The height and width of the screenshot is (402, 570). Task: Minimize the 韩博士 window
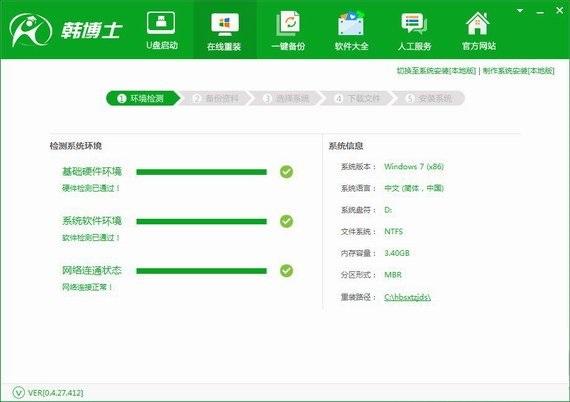540,12
